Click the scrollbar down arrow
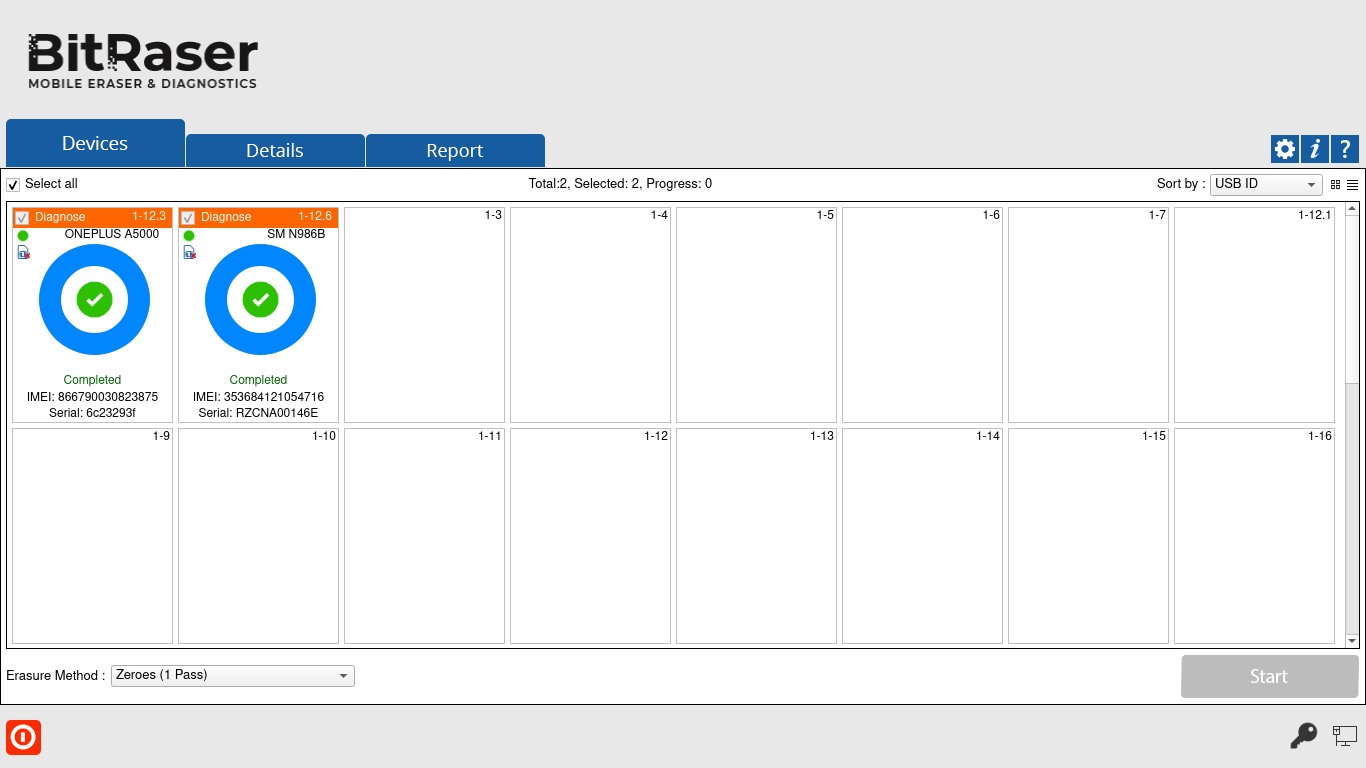This screenshot has height=768, width=1366. click(x=1352, y=641)
